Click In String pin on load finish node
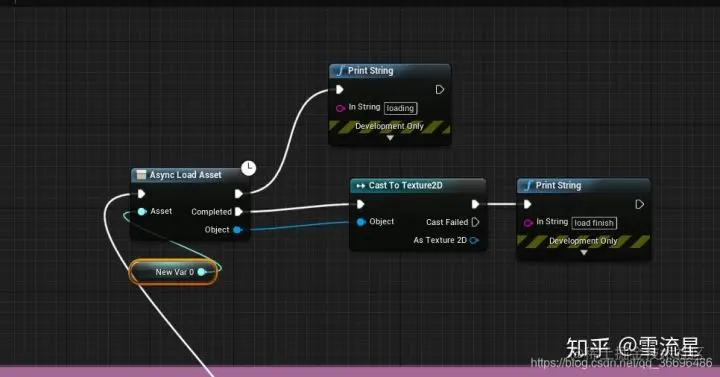The height and width of the screenshot is (377, 720). point(528,223)
